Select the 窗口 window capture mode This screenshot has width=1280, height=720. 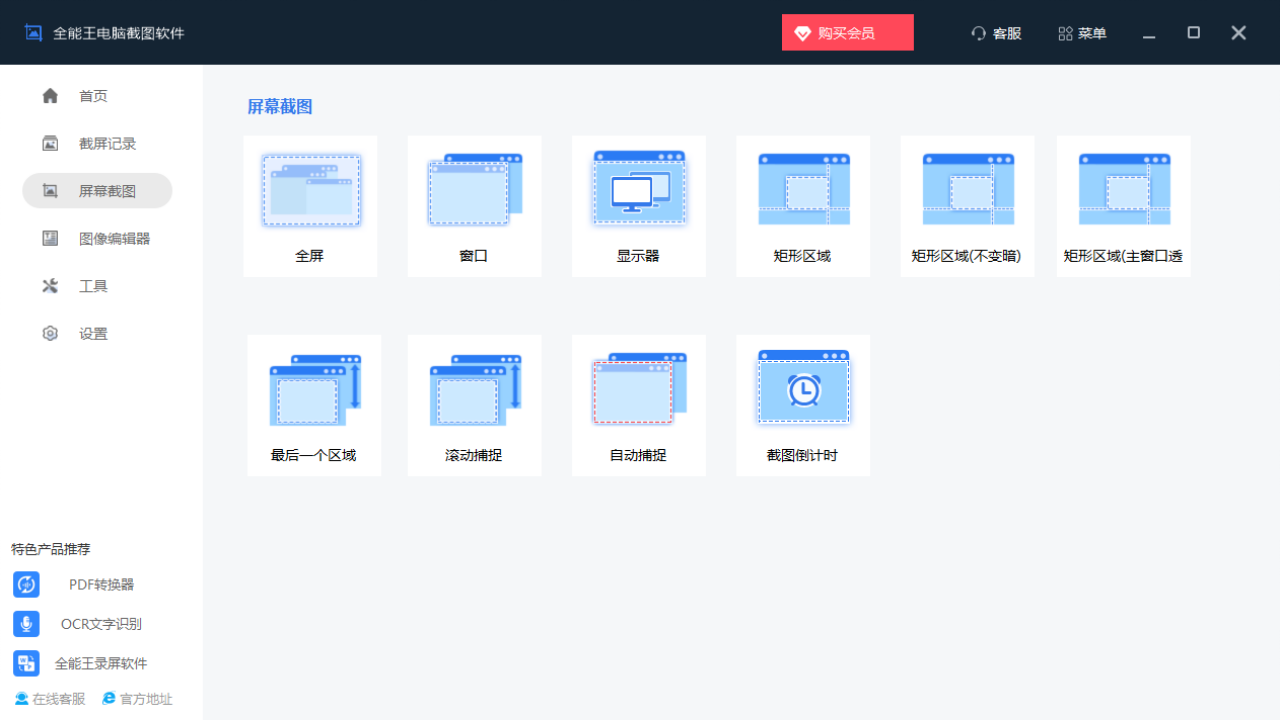pyautogui.click(x=474, y=205)
